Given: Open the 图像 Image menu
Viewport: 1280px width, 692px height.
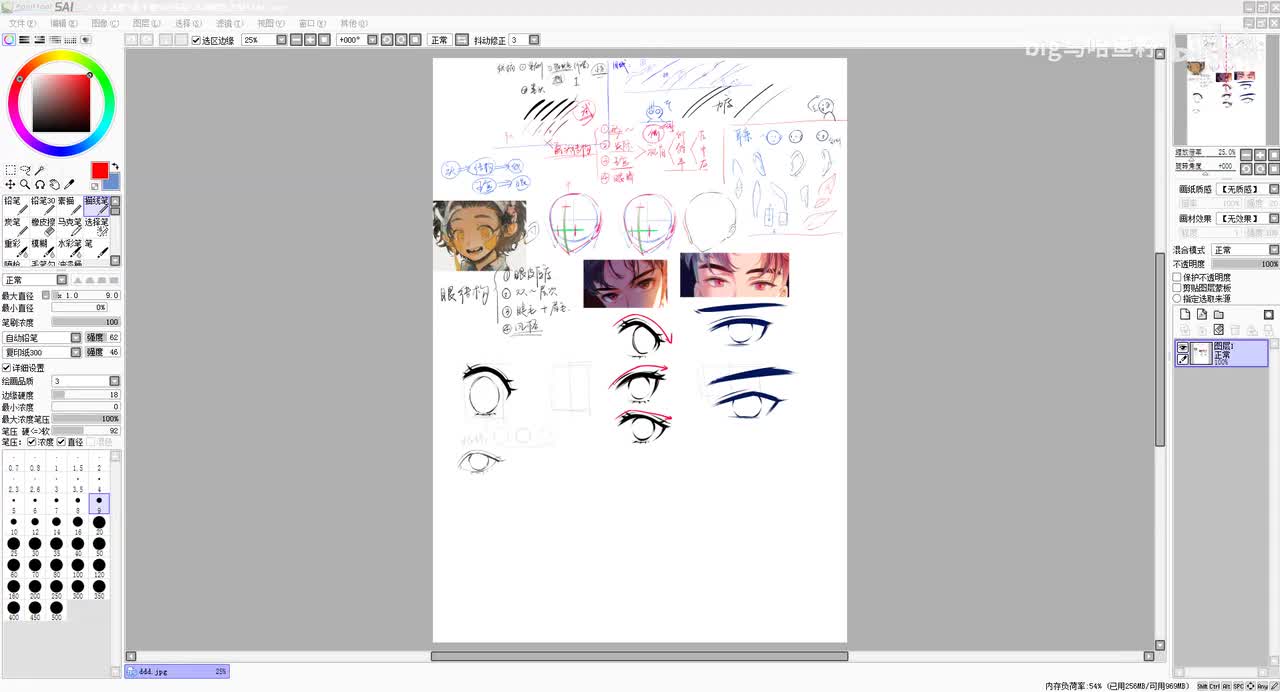Looking at the screenshot, I should (105, 23).
